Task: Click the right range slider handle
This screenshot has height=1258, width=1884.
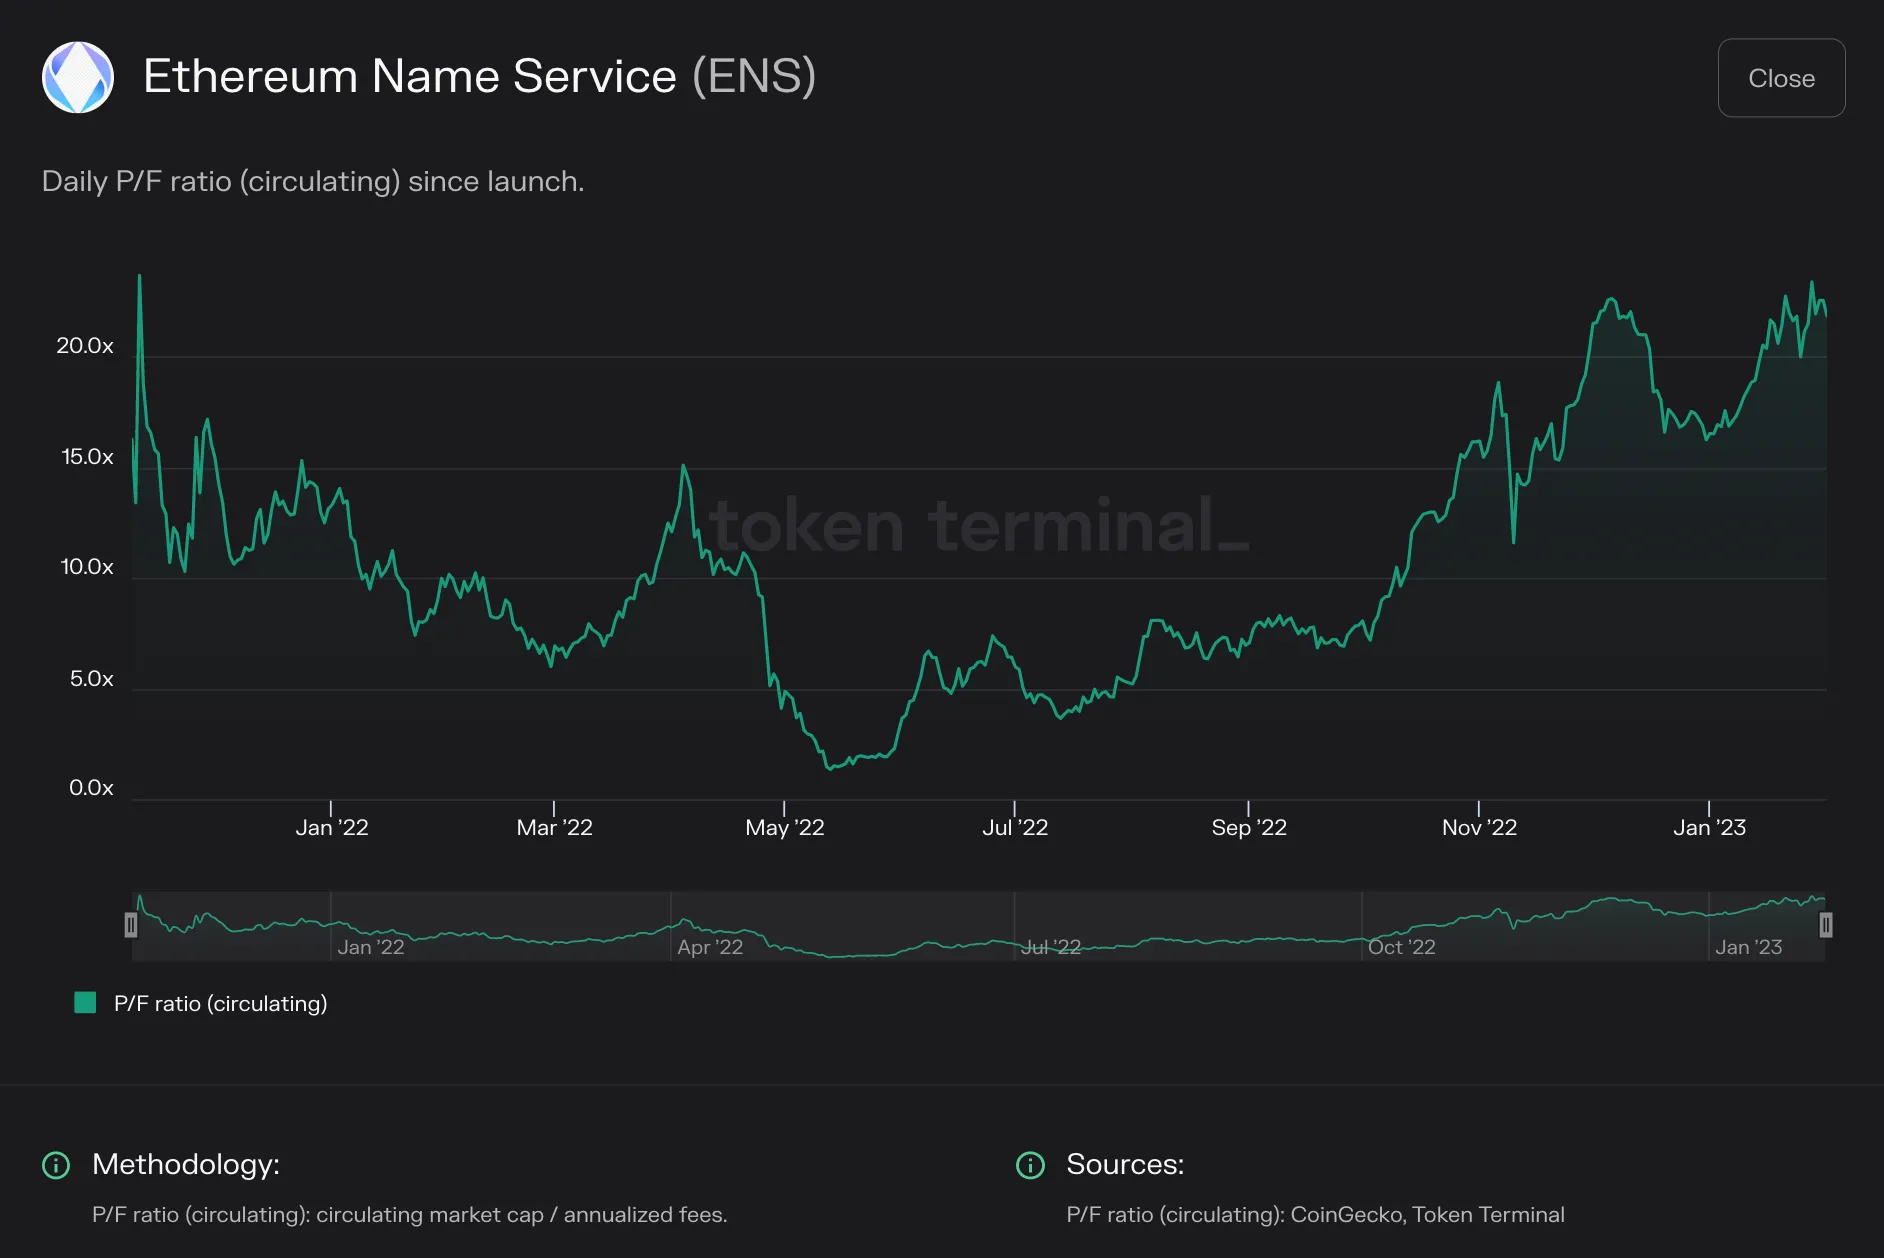Action: (x=1826, y=925)
